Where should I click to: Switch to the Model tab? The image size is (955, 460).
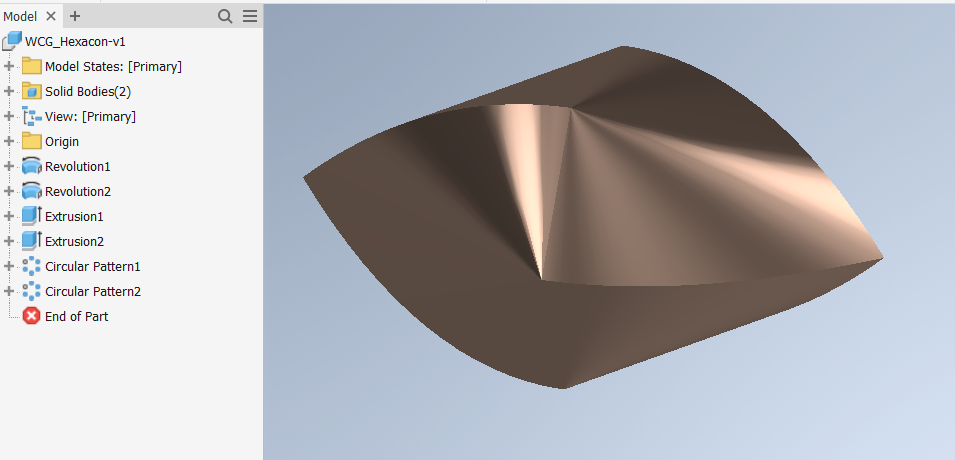coord(20,16)
